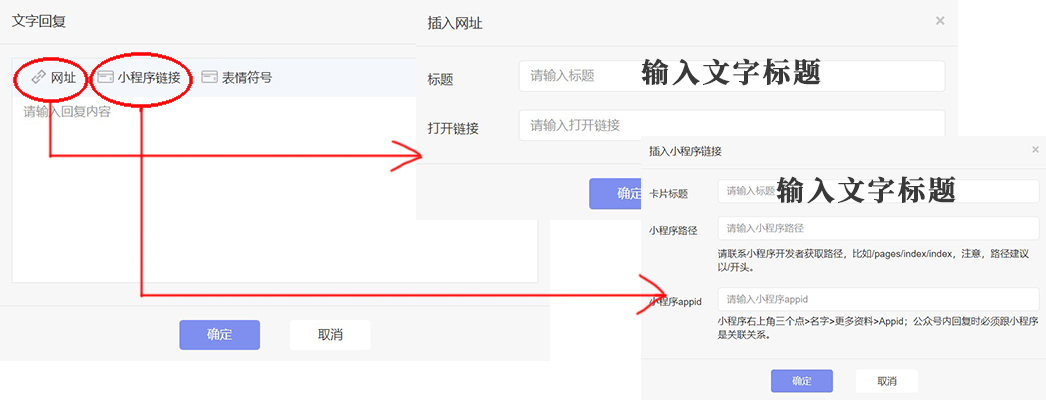Close the 插入网址 dialog
The width and height of the screenshot is (1046, 400).
(940, 21)
